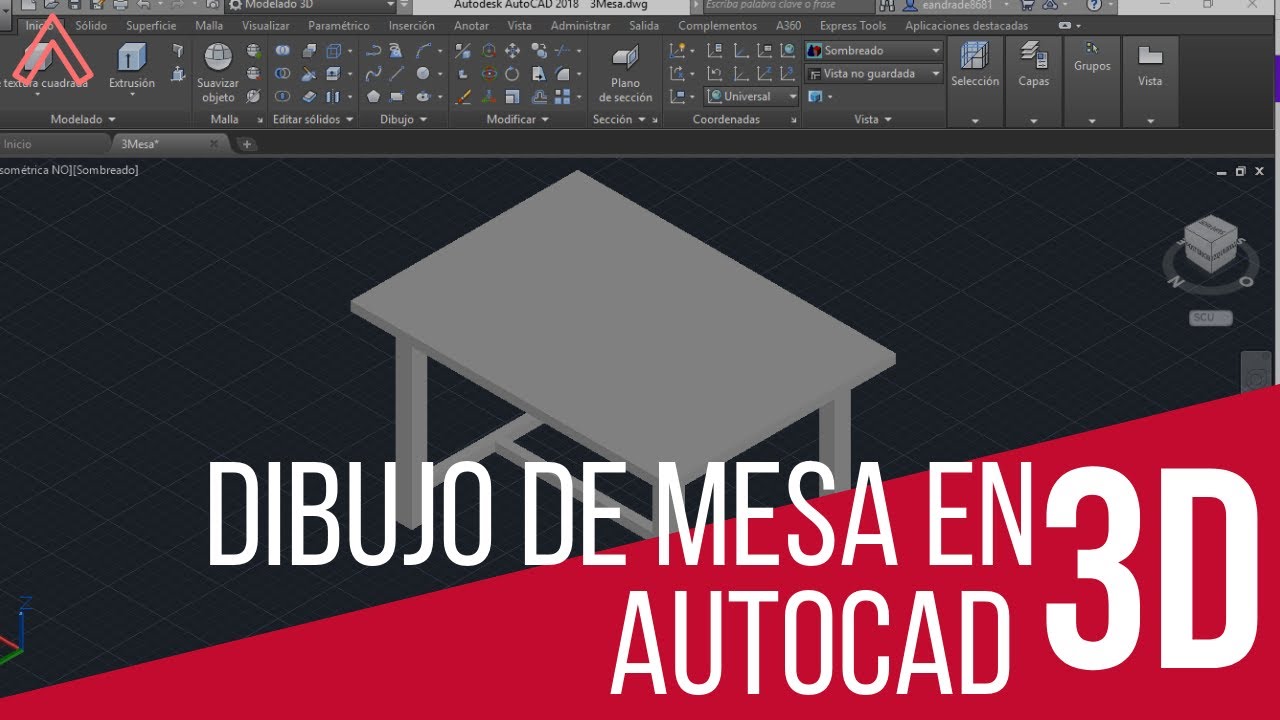Image resolution: width=1280 pixels, height=720 pixels.
Task: Click the Help question mark icon
Action: click(x=1094, y=5)
